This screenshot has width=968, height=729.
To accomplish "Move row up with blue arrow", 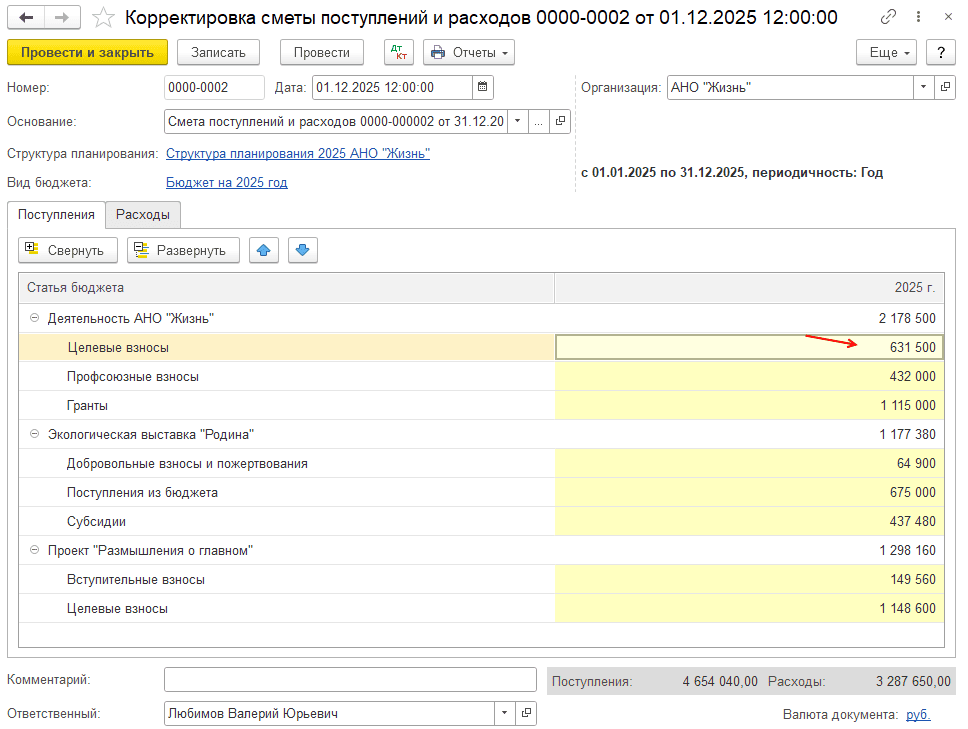I will click(263, 250).
